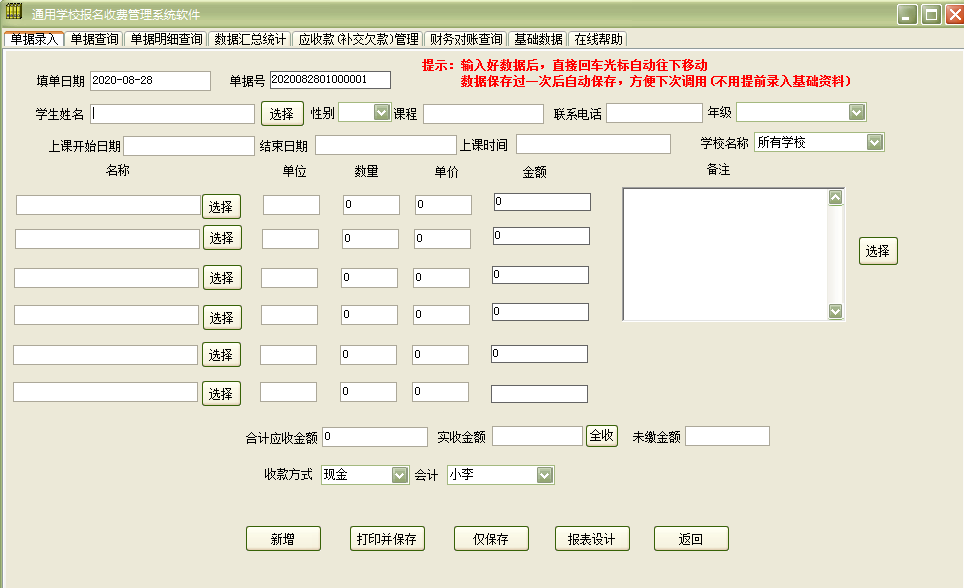The height and width of the screenshot is (588, 964).
Task: Click the 新增 button
Action: (283, 538)
